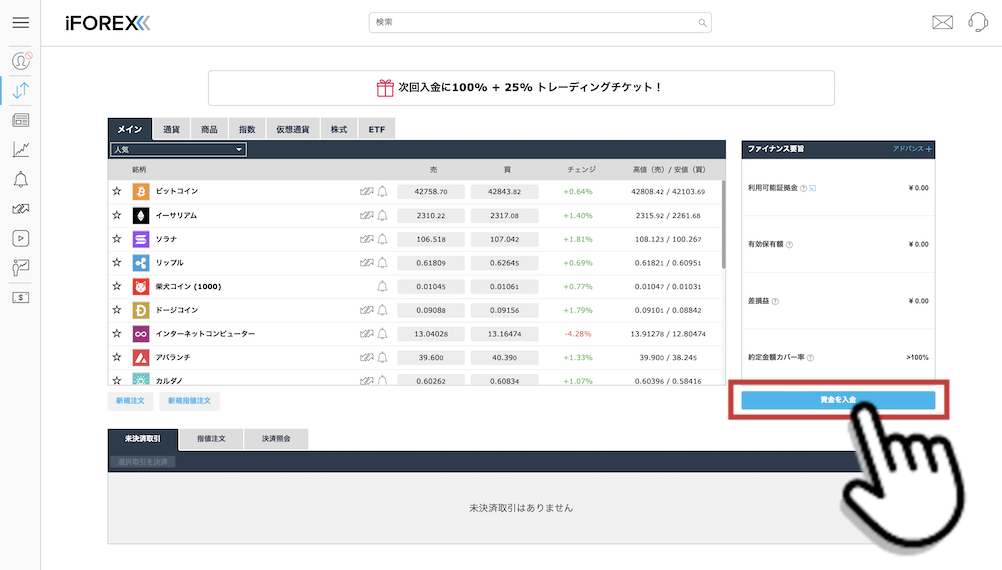
Task: Open the 指値注文 tab
Action: pos(211,439)
